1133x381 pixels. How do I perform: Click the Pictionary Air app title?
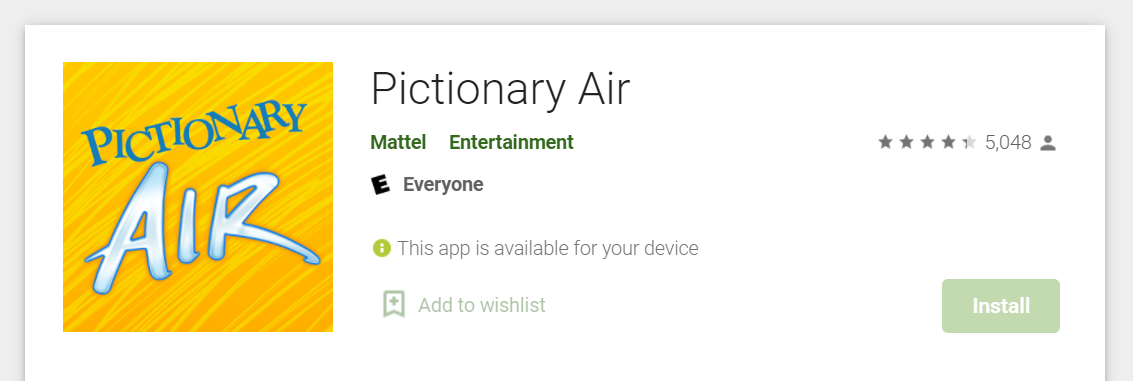(x=501, y=90)
